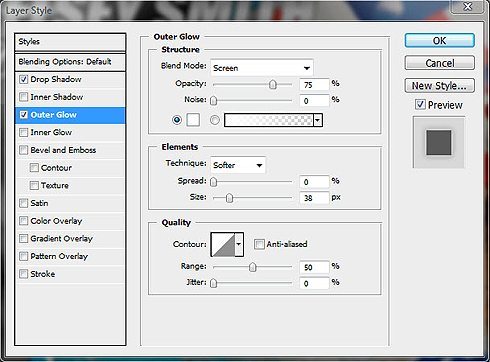Click the Jitter percentage field
The height and width of the screenshot is (362, 490).
coord(314,283)
